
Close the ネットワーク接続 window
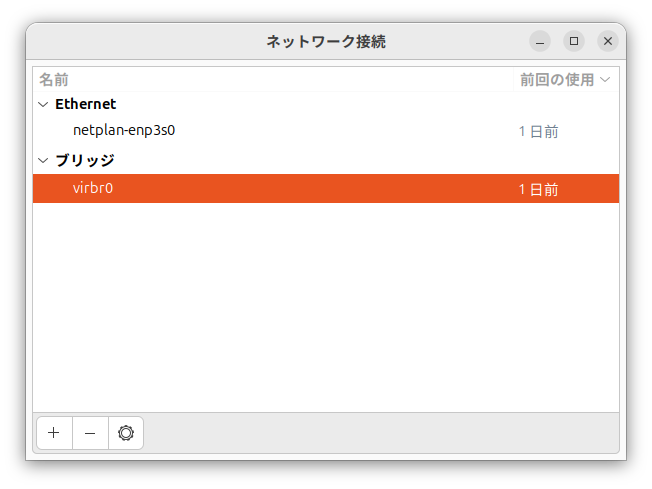(x=607, y=41)
